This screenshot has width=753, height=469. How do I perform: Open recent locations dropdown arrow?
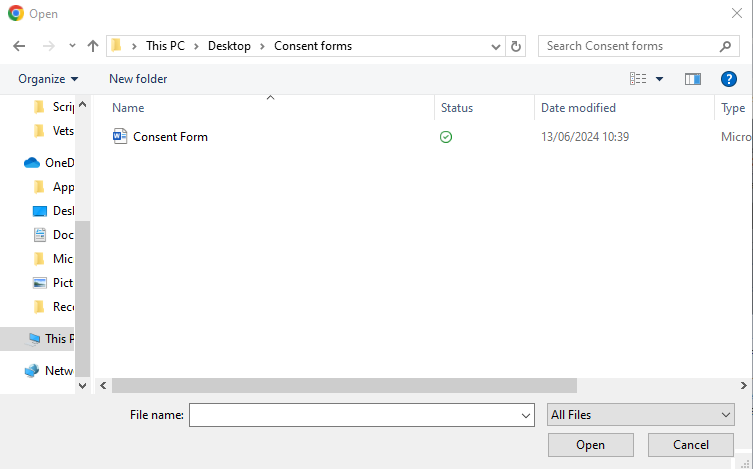[x=72, y=46]
